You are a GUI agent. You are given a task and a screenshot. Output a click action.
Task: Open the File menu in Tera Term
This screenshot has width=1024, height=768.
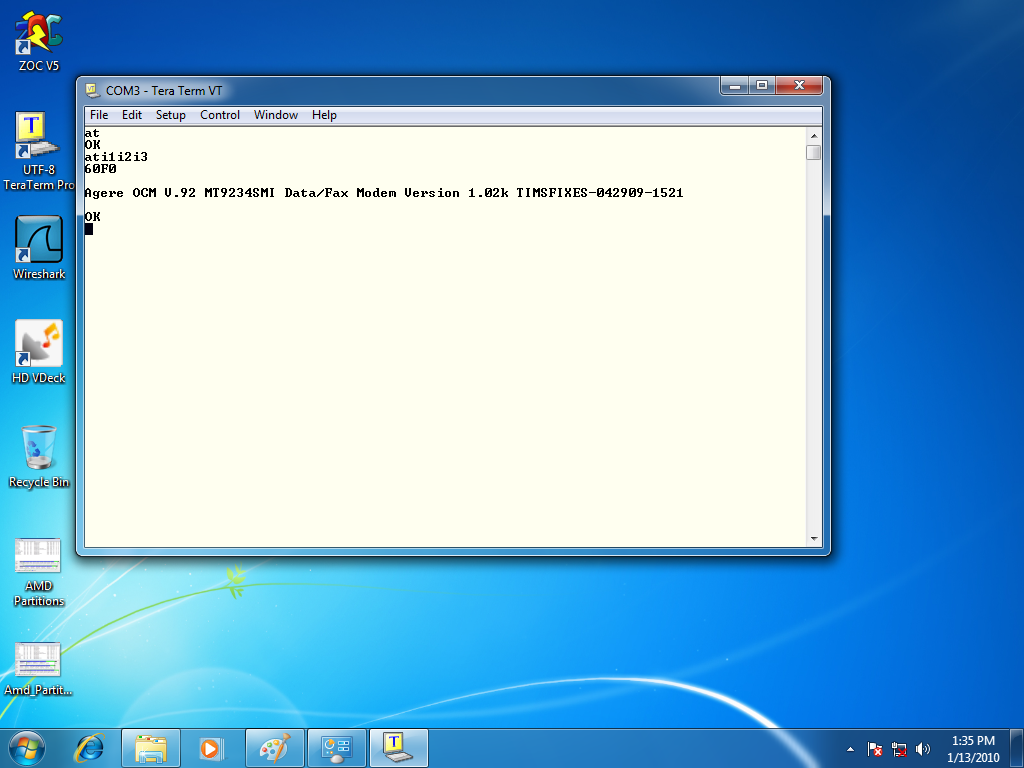point(99,115)
